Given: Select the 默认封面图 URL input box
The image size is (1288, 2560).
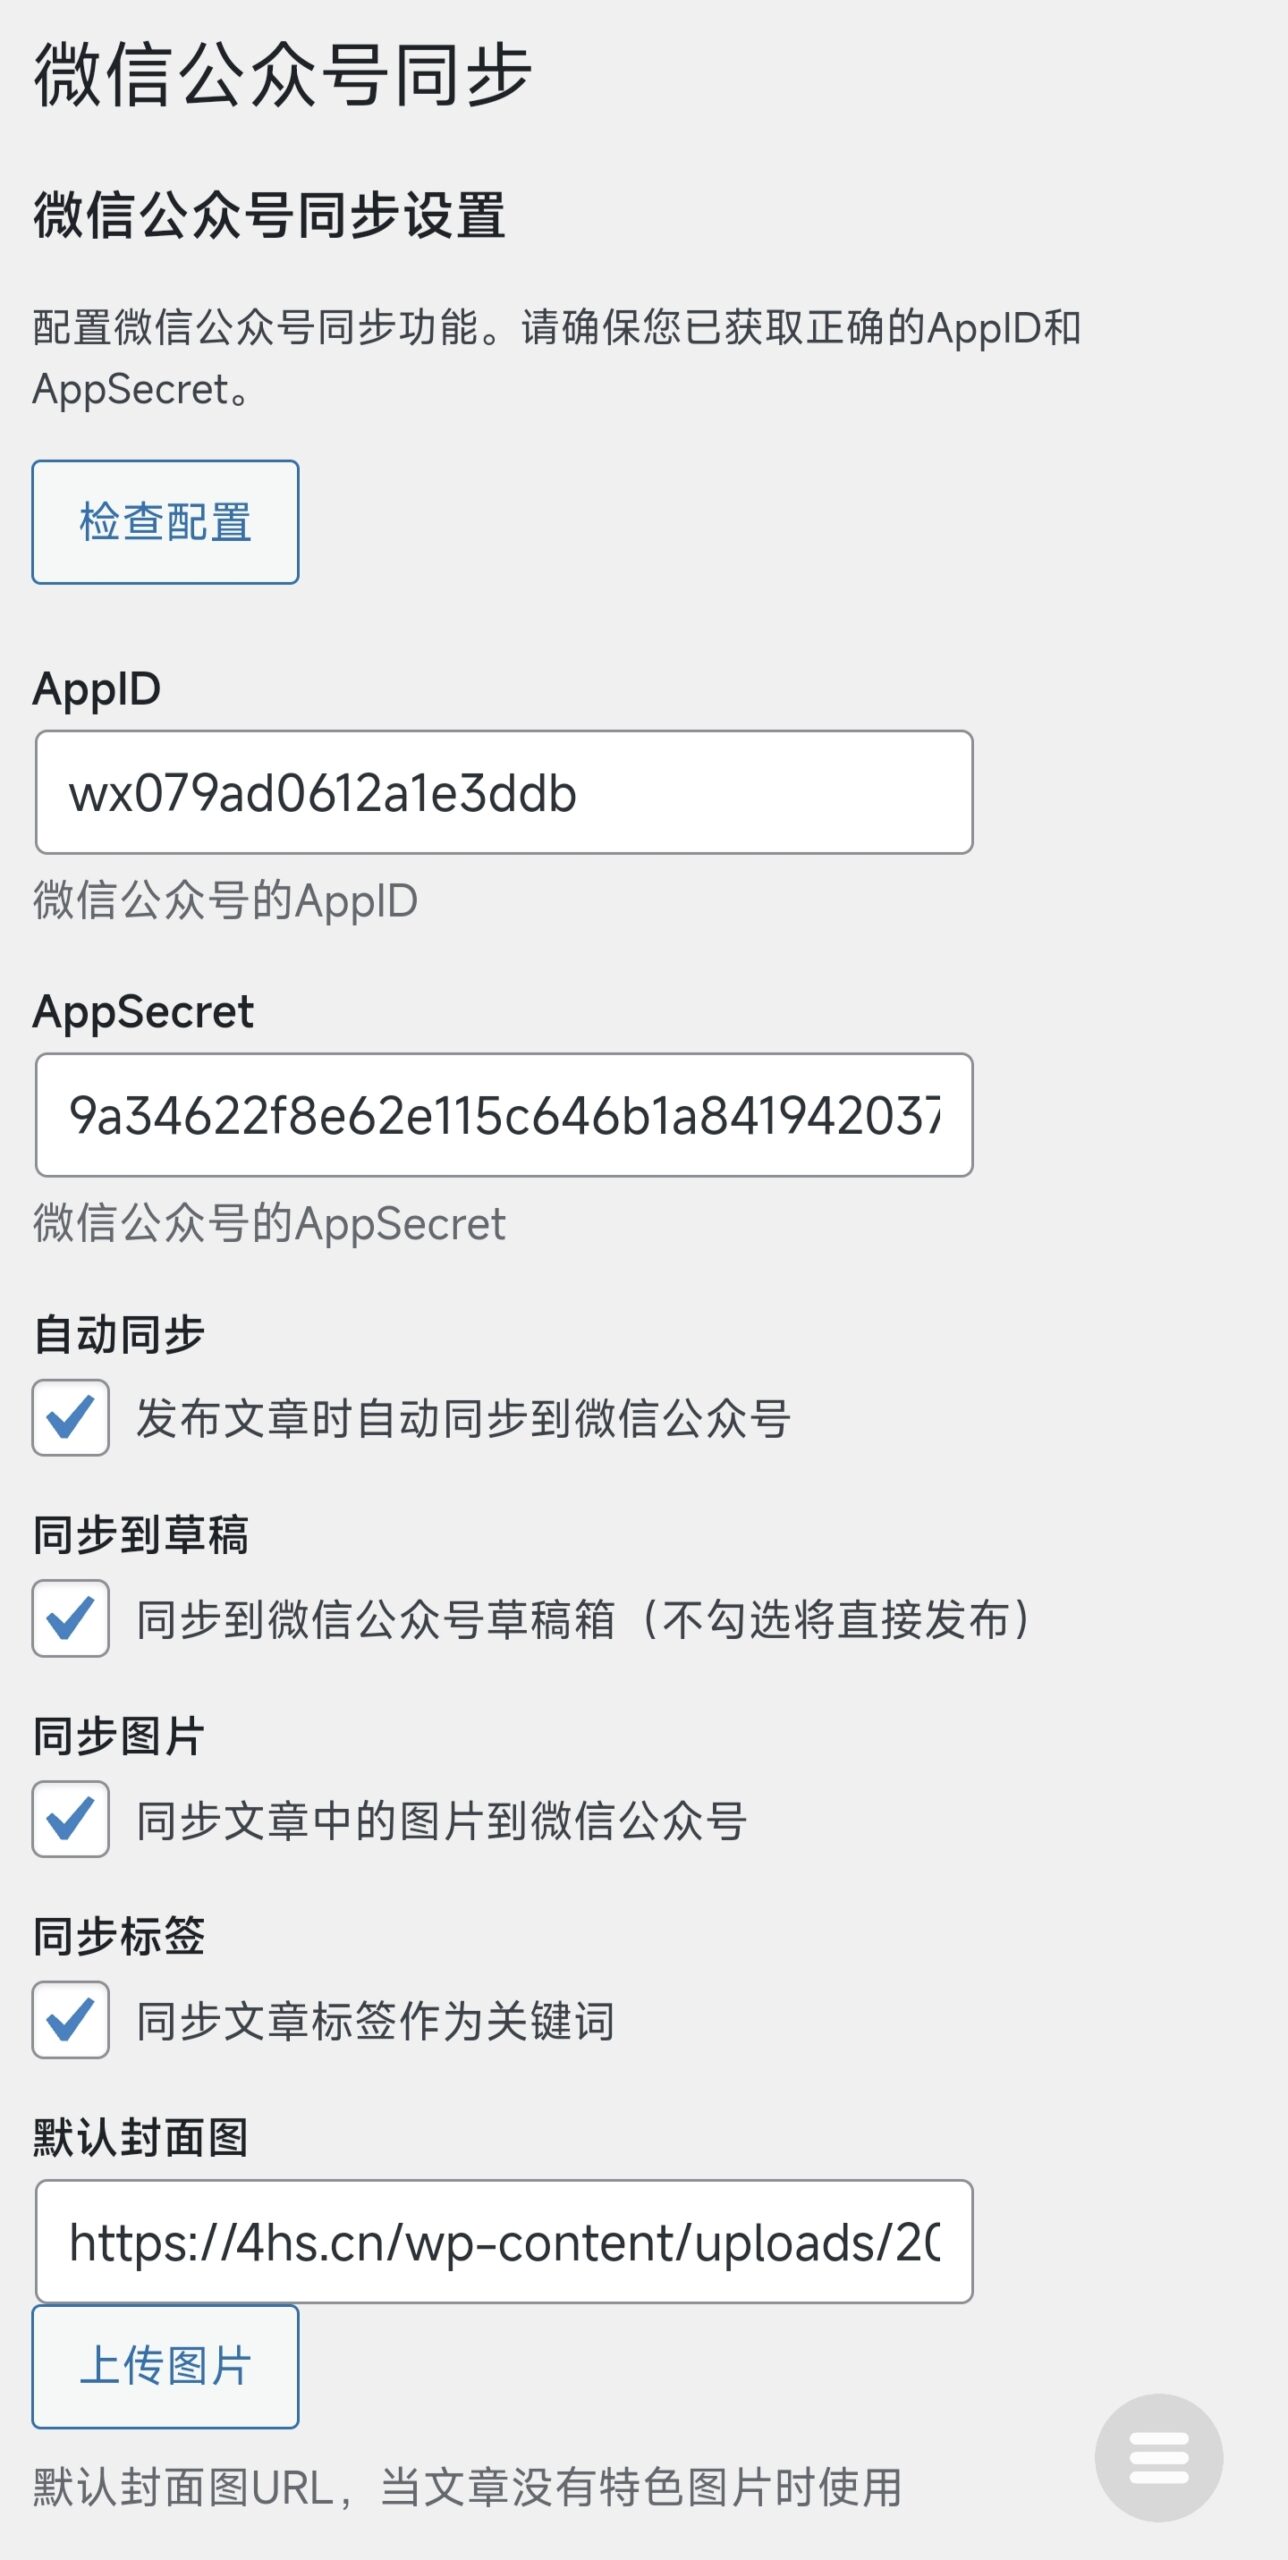Looking at the screenshot, I should pyautogui.click(x=504, y=2241).
